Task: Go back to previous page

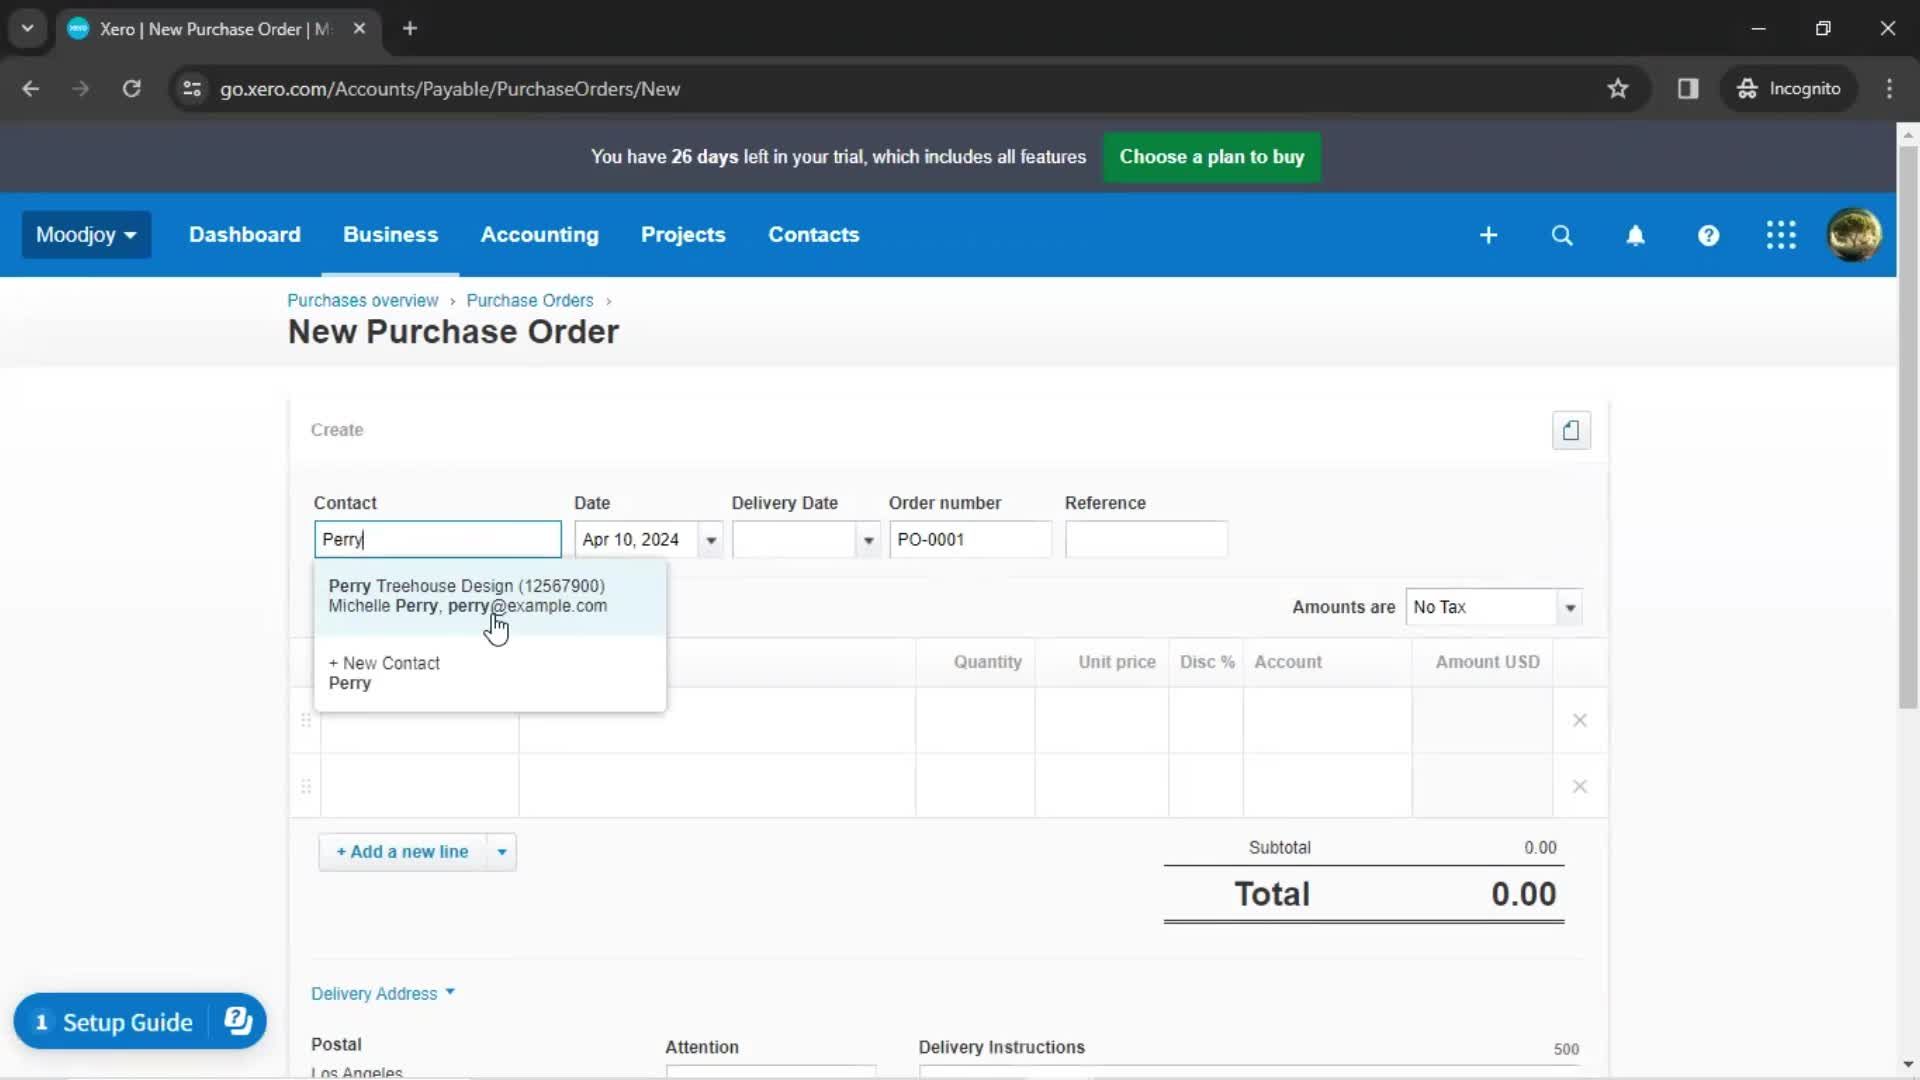Action: tap(31, 89)
